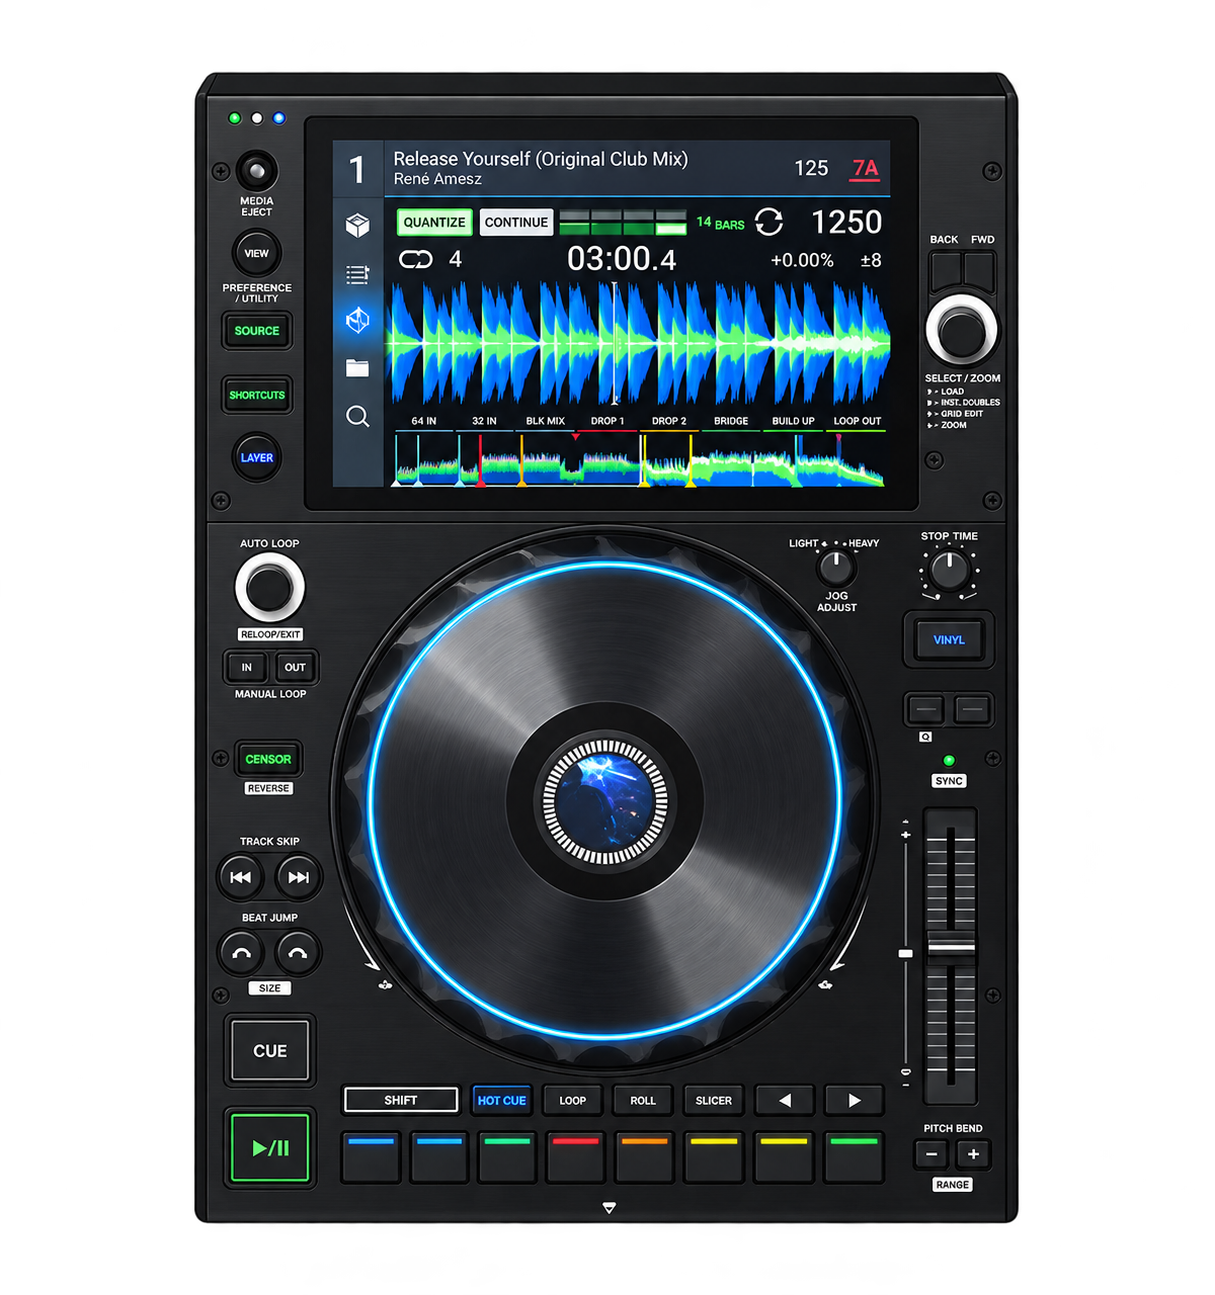1215x1295 pixels.
Task: Toggle CONTINUE playback mode on display
Action: pos(516,222)
